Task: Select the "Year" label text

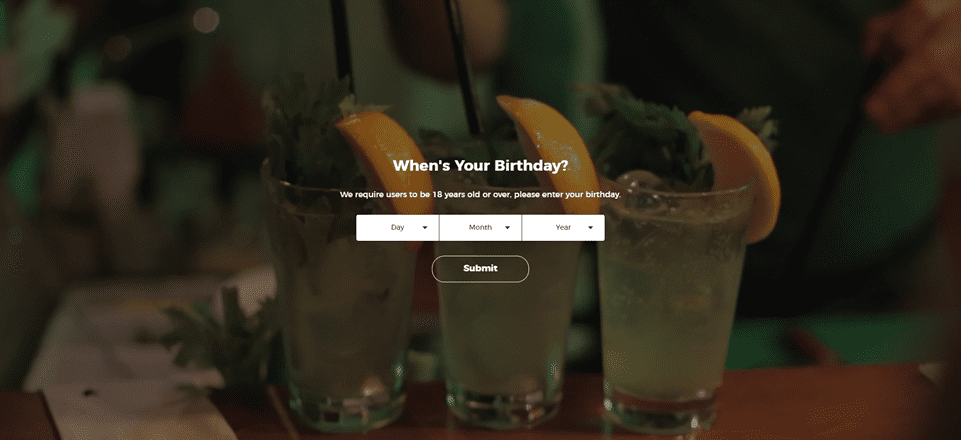Action: (563, 227)
